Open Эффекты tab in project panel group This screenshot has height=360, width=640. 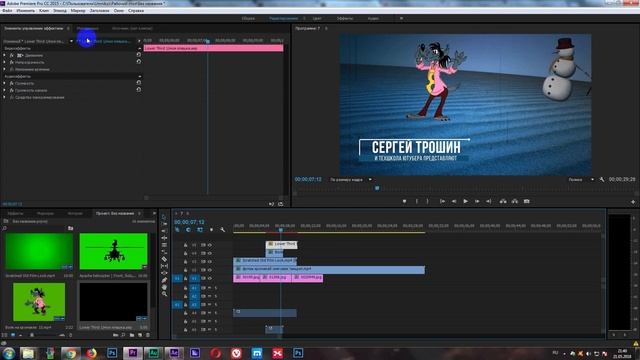tap(15, 213)
